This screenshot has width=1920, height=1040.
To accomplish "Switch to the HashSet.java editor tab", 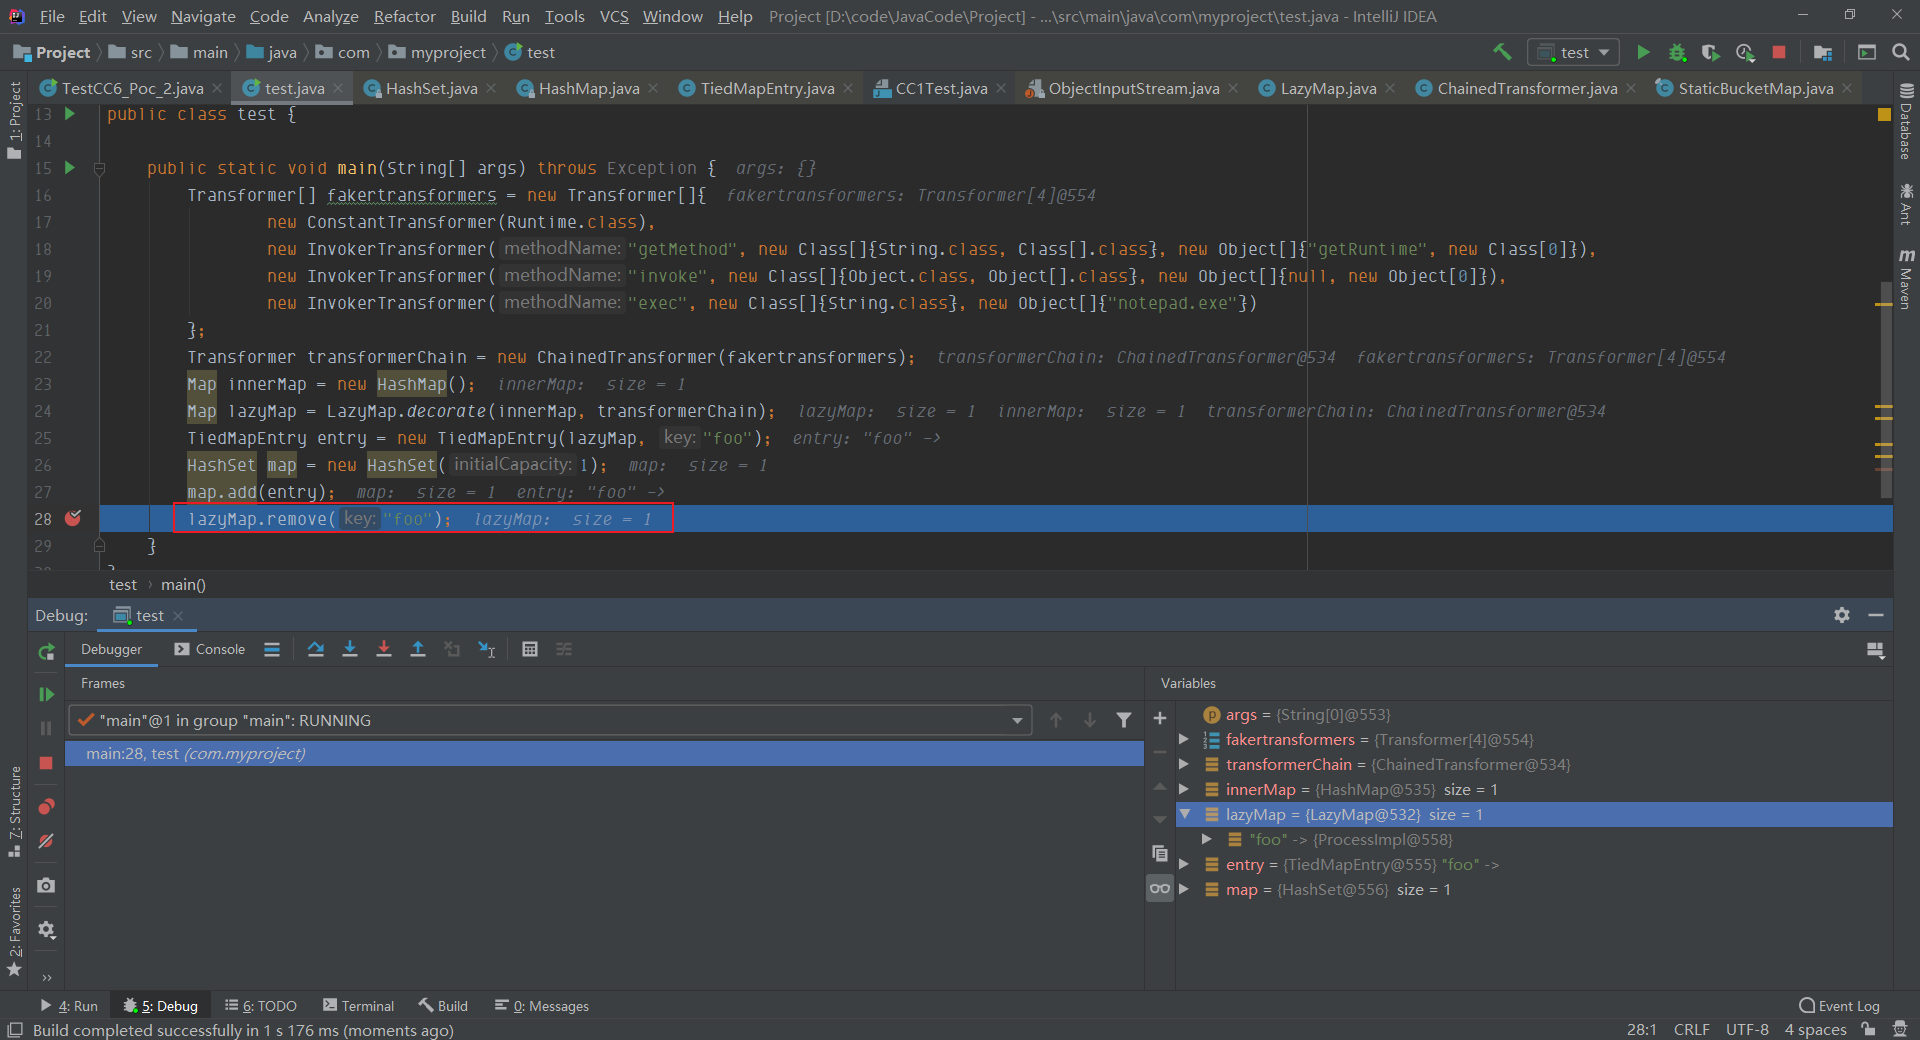I will (x=430, y=88).
